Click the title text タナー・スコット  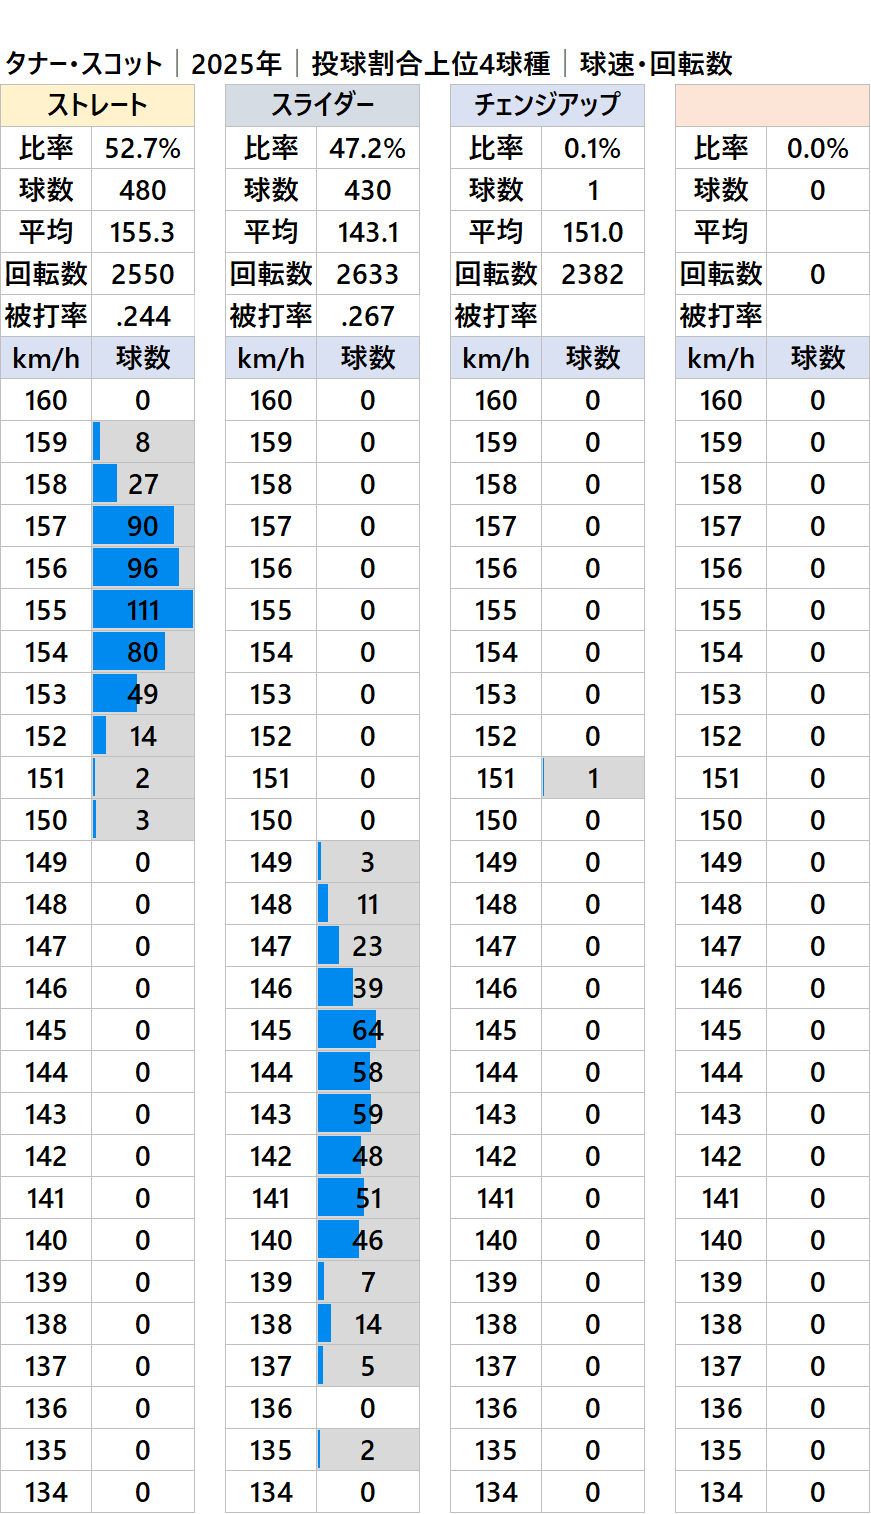[x=84, y=64]
